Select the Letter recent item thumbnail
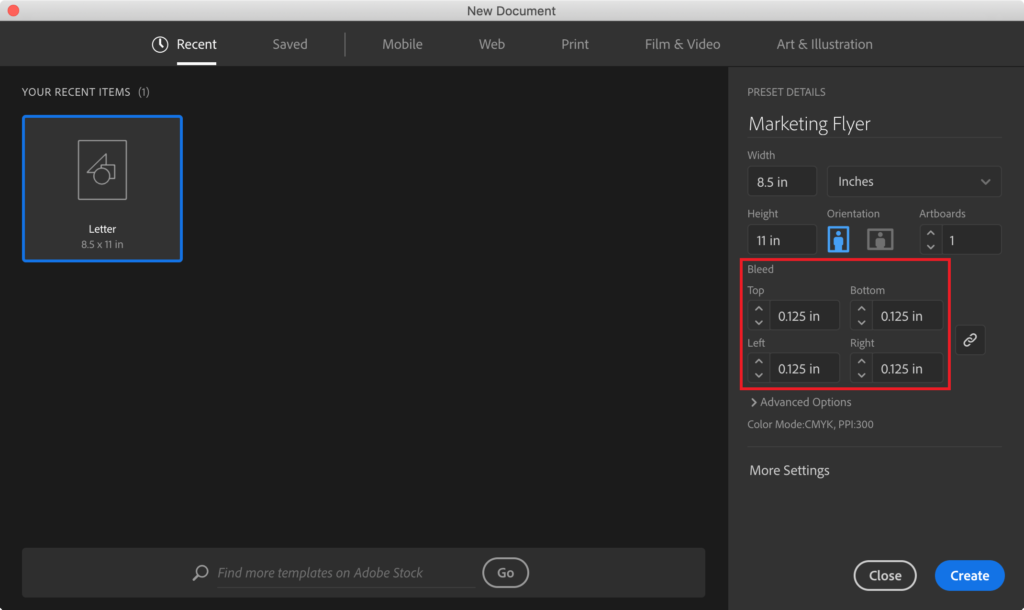1024x610 pixels. pos(102,189)
